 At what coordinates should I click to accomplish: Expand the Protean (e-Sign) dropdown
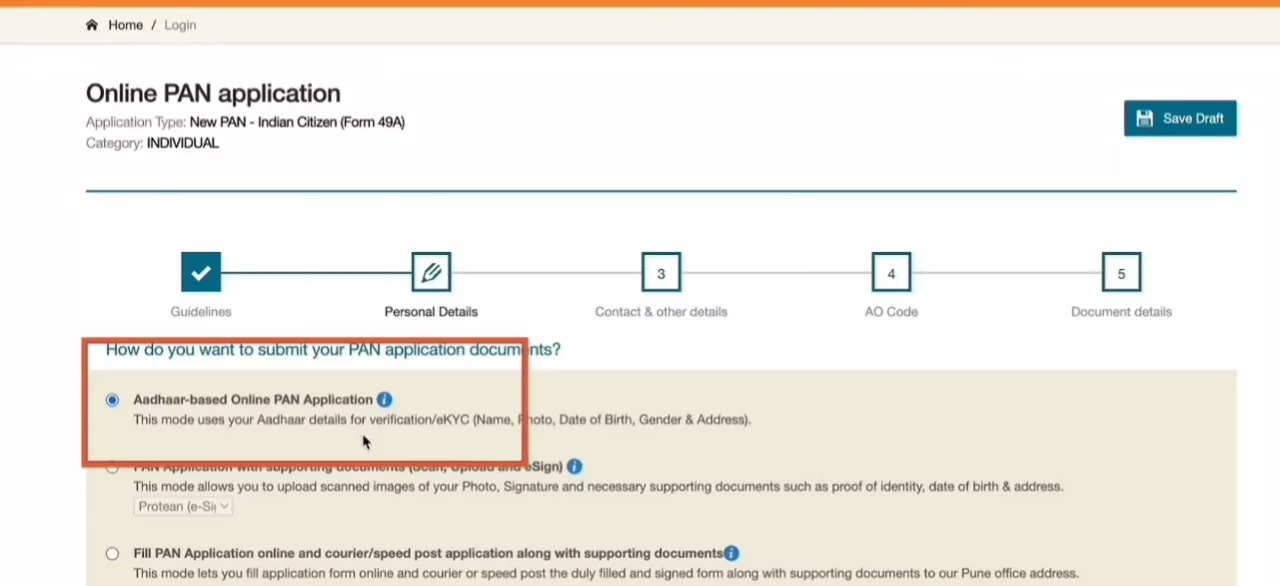pyautogui.click(x=183, y=507)
